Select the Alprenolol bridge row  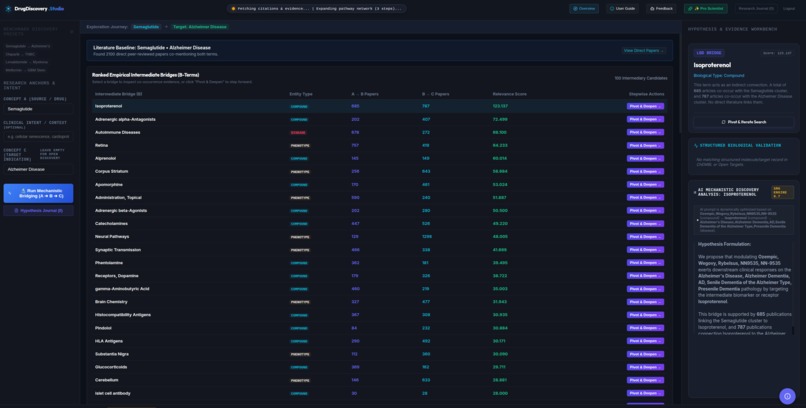click(x=379, y=158)
